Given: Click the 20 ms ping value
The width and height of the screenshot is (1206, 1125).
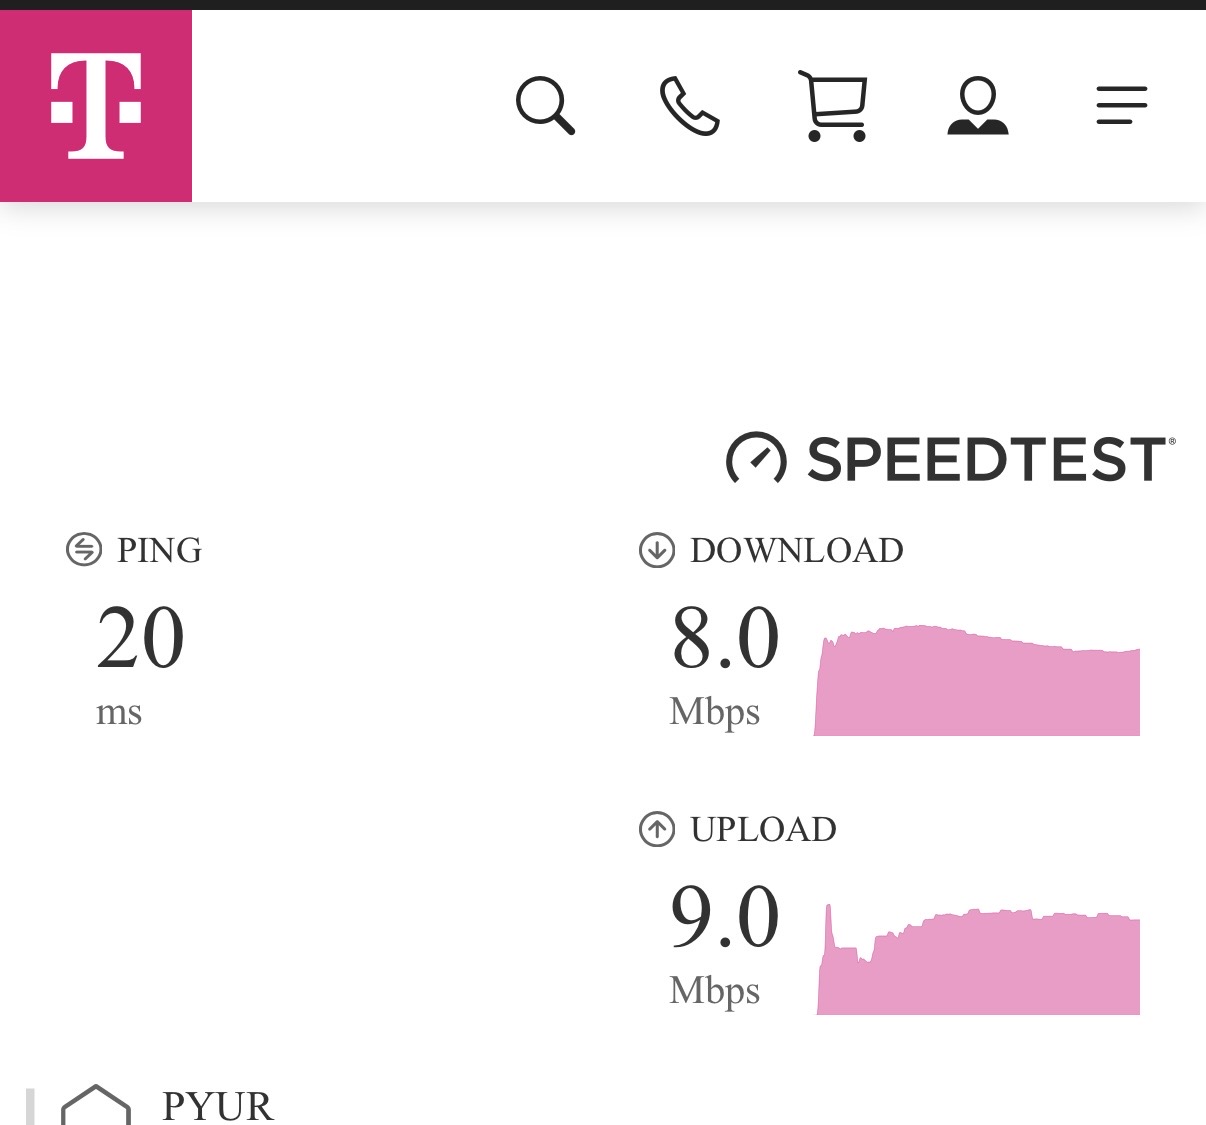Looking at the screenshot, I should pyautogui.click(x=140, y=640).
